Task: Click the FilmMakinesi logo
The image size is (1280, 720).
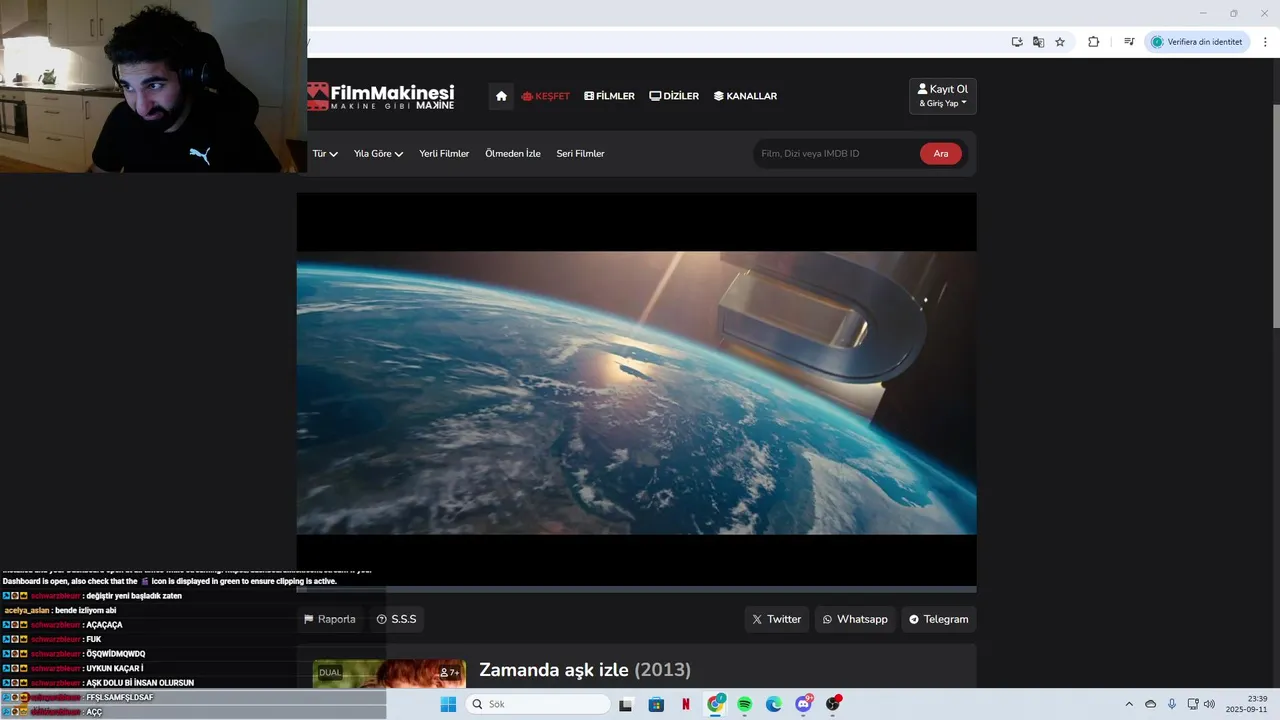Action: [381, 96]
